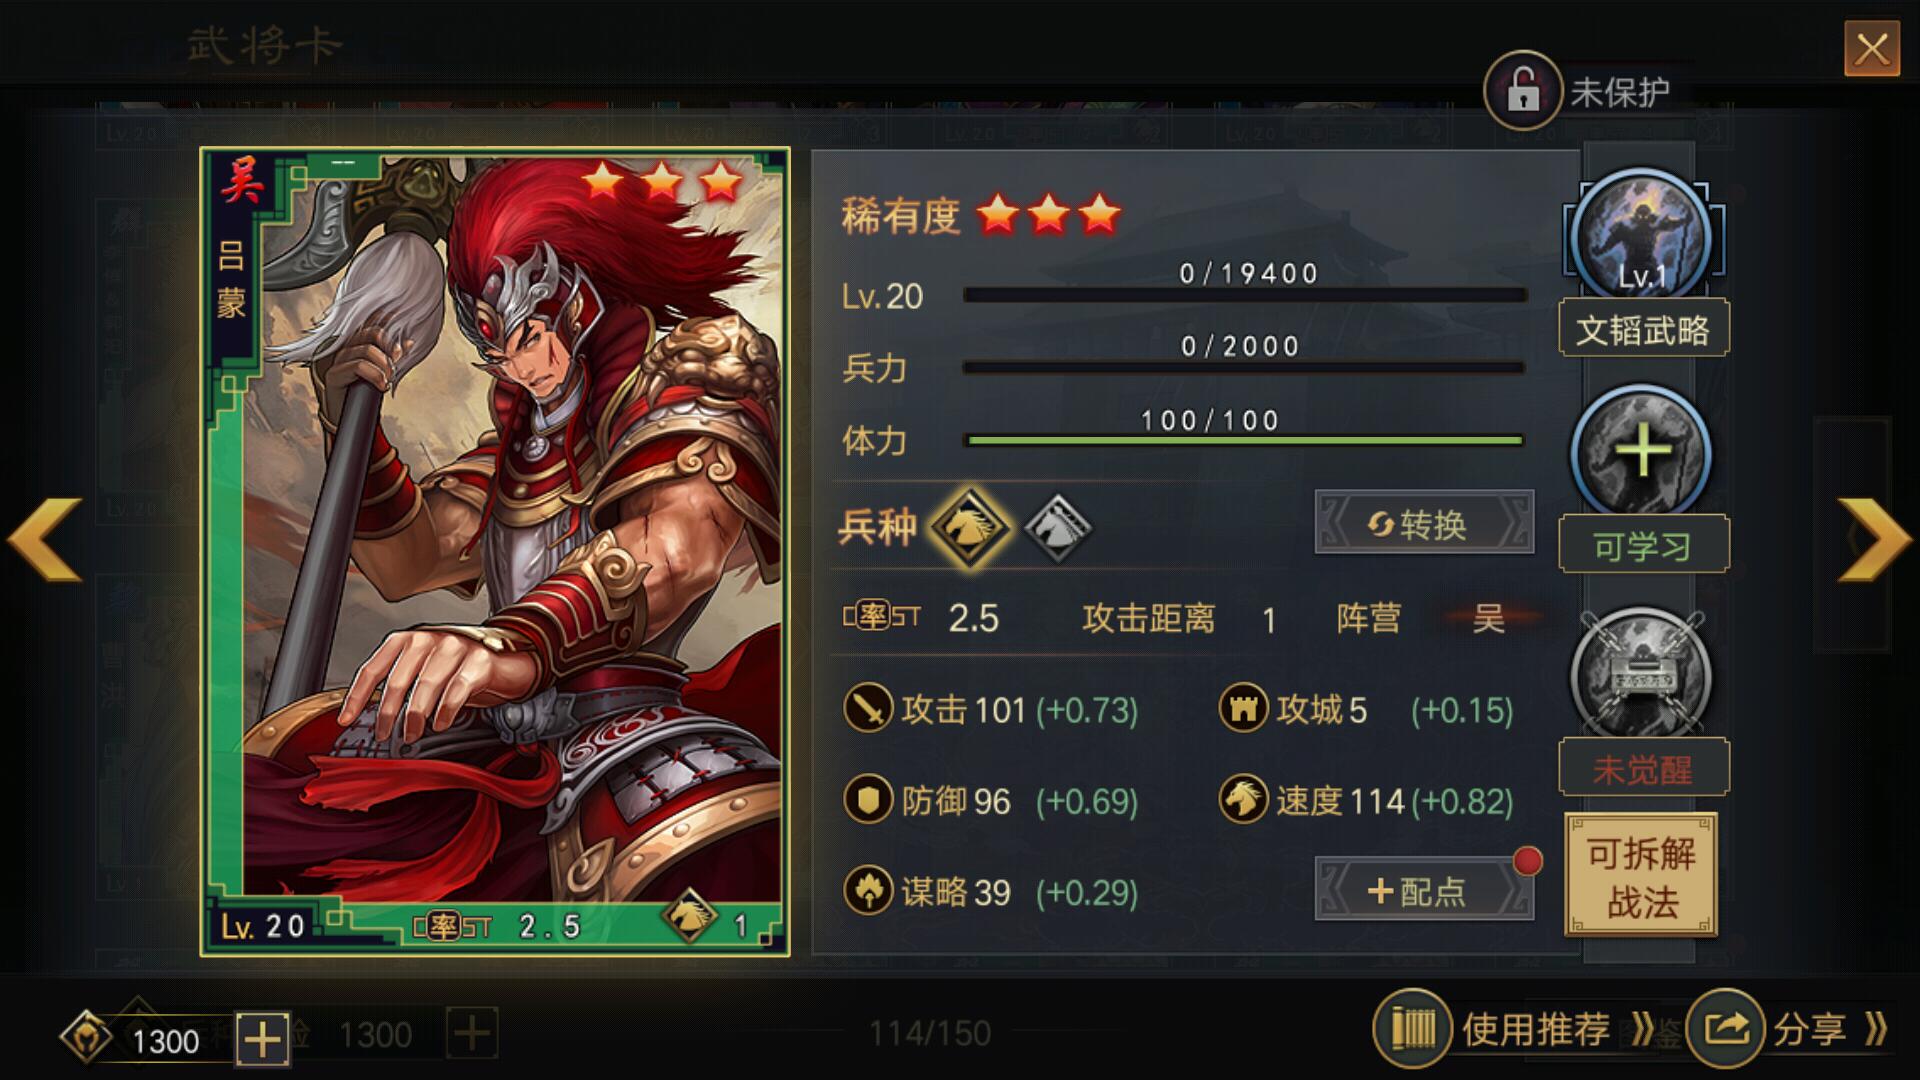Screen dimensions: 1920x1080
Task: Toggle the 未保护 lock icon
Action: pos(1523,91)
